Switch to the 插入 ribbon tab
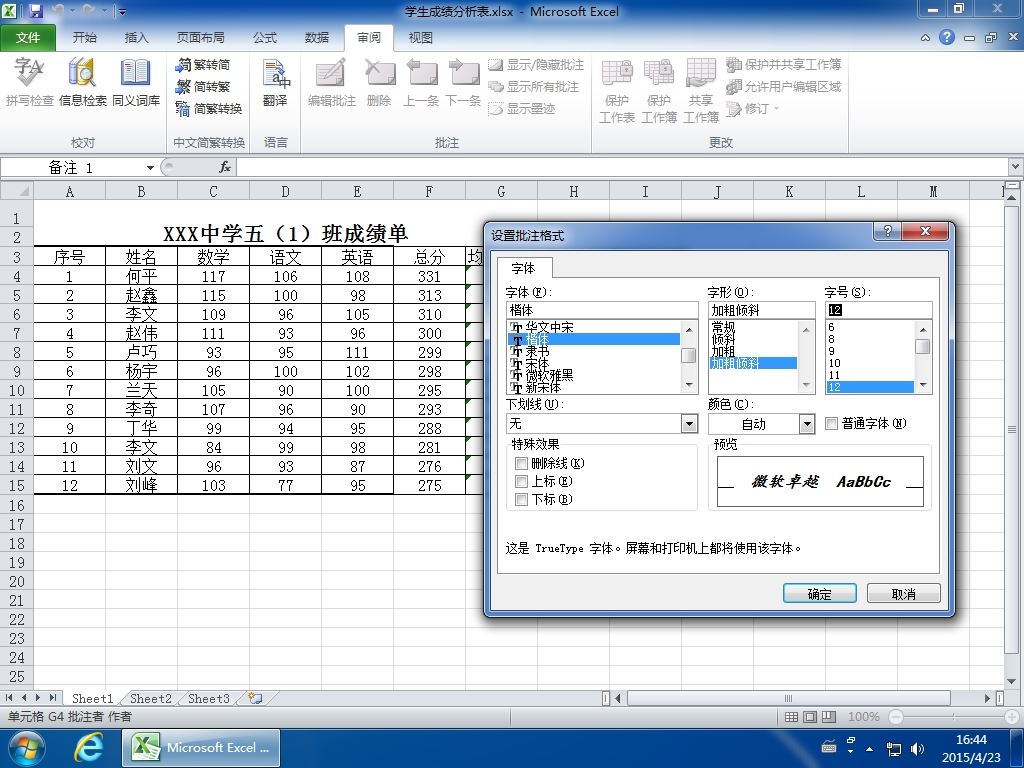The height and width of the screenshot is (768, 1024). [136, 38]
